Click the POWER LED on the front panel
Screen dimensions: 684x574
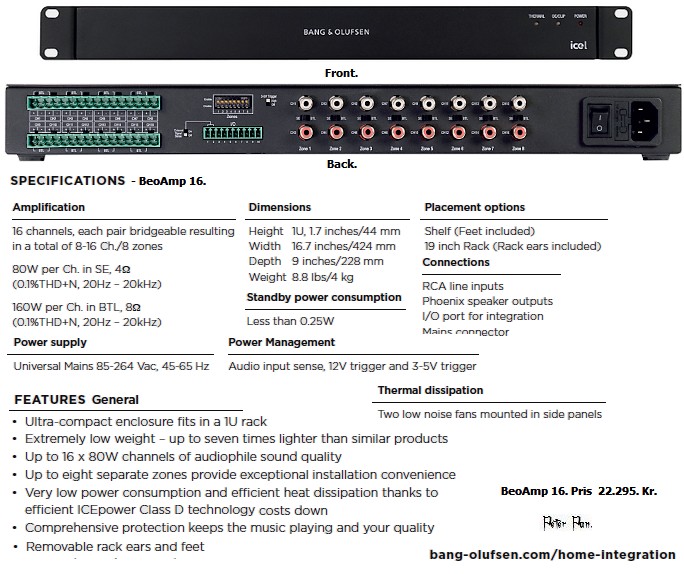580,23
